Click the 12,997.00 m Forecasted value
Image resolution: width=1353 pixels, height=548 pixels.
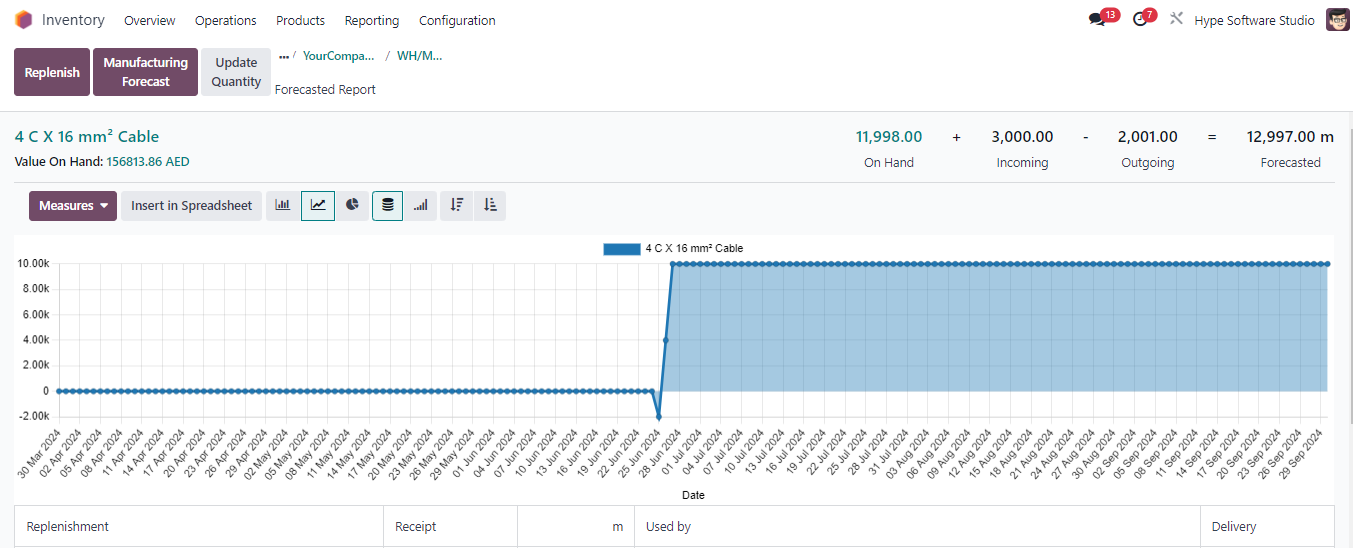tap(1290, 137)
